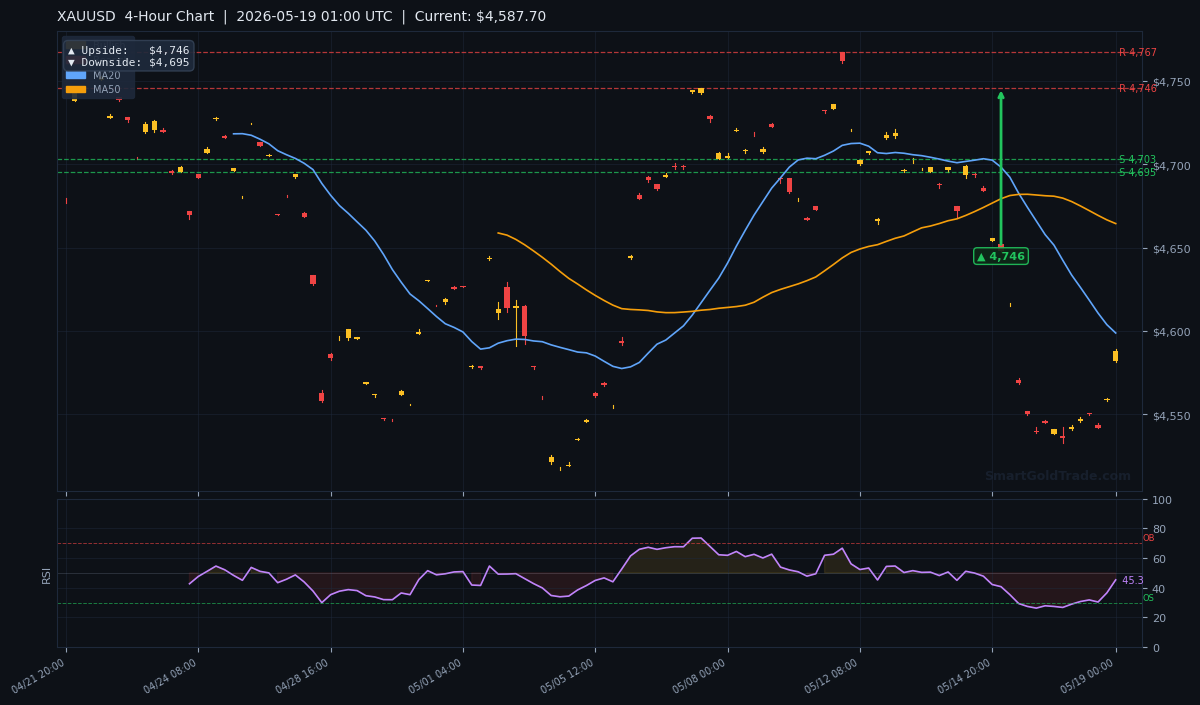The width and height of the screenshot is (1200, 705).
Task: Click the 05/01 04:00 time label
Action: [435, 677]
